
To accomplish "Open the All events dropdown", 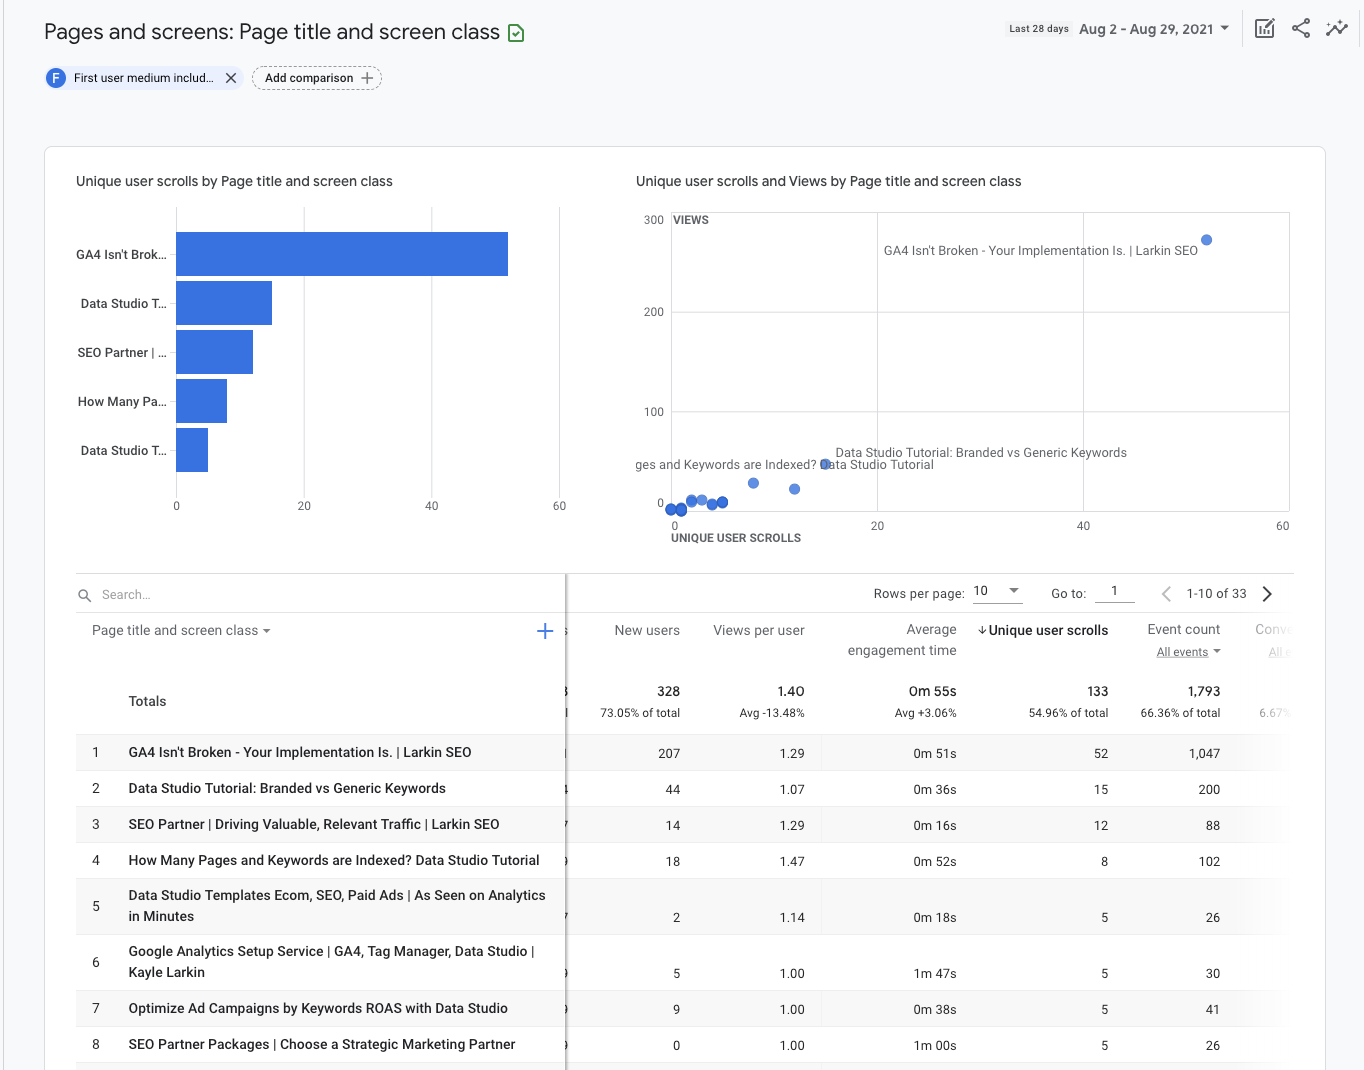I will point(1188,652).
